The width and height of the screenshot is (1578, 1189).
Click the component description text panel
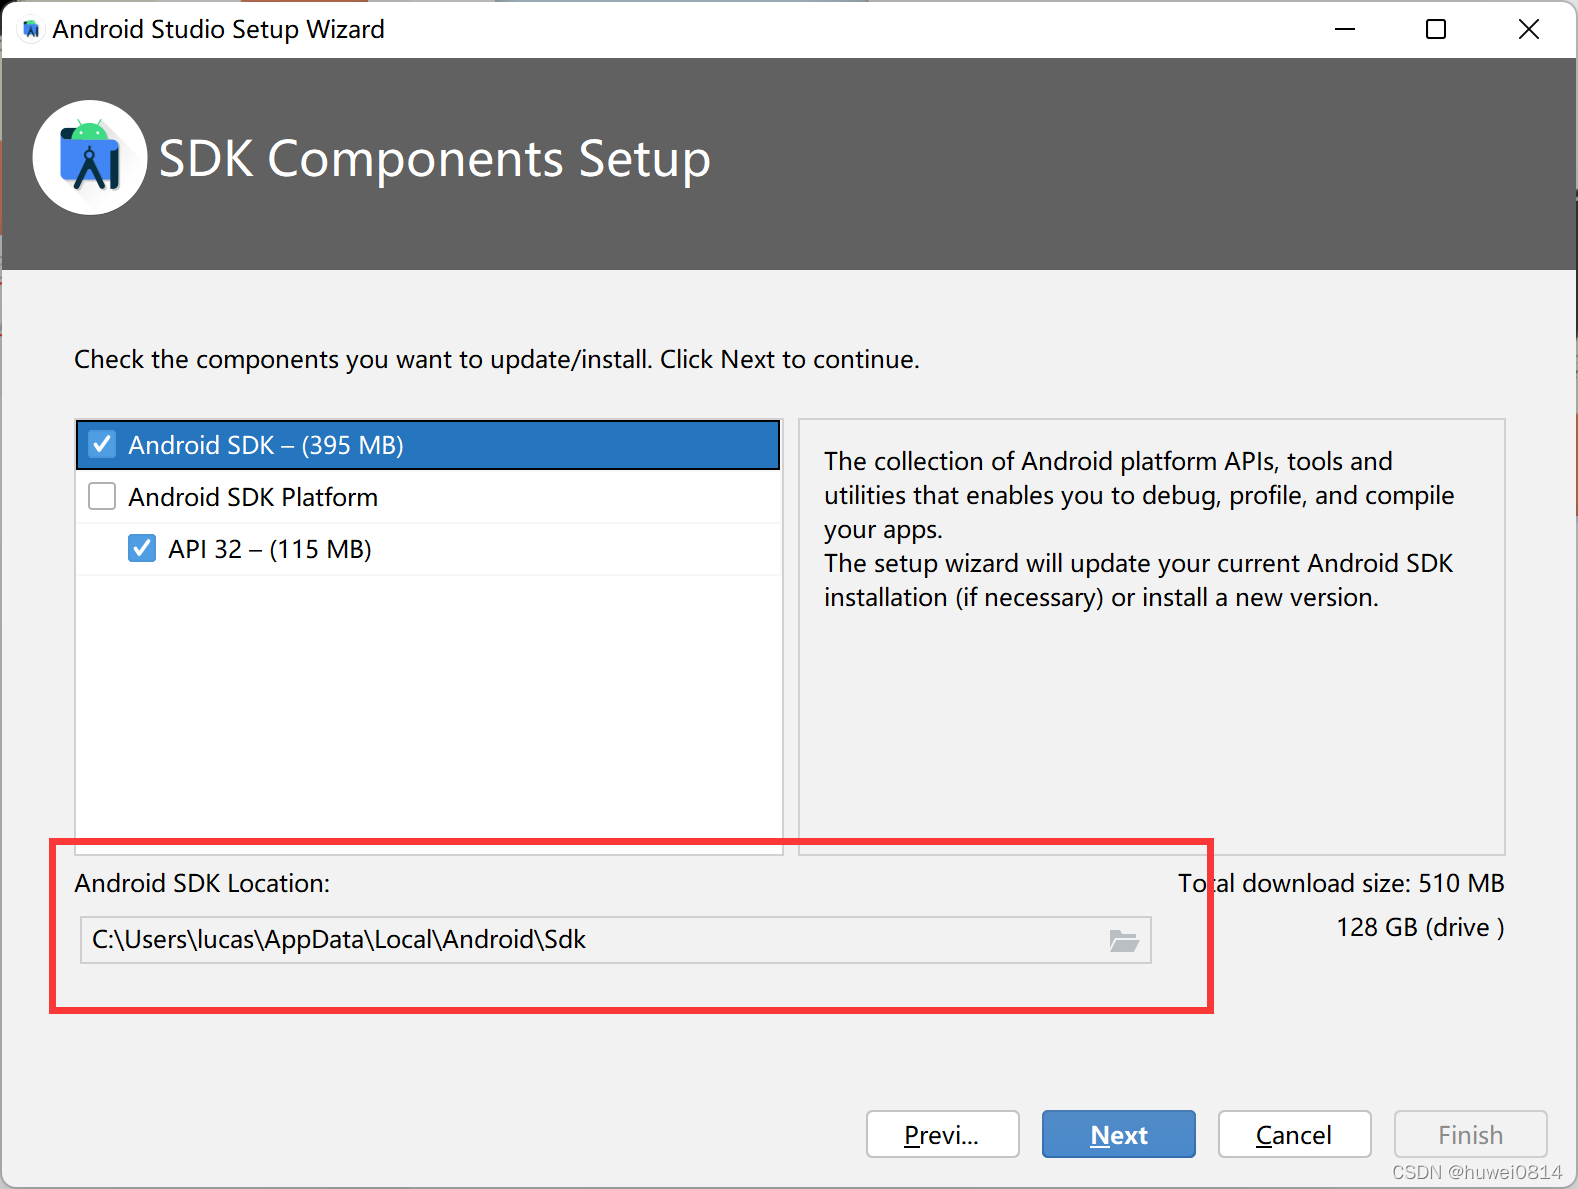1152,636
